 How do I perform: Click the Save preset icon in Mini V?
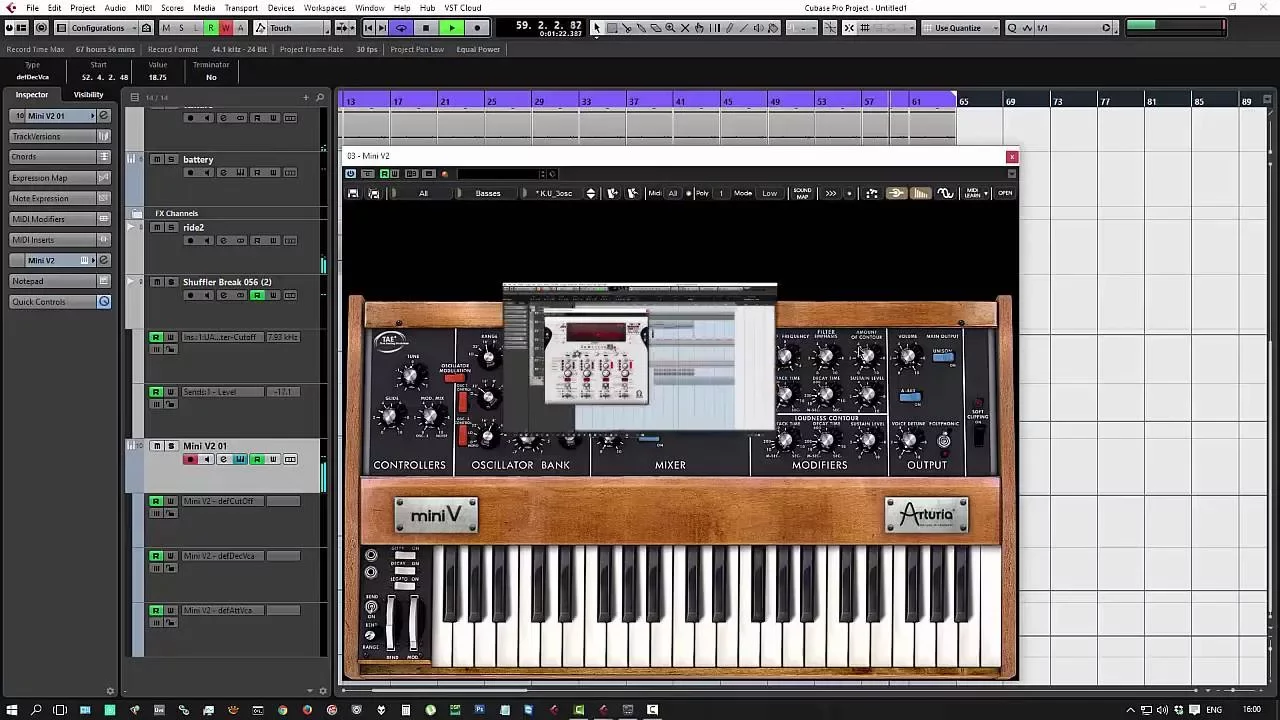(353, 193)
